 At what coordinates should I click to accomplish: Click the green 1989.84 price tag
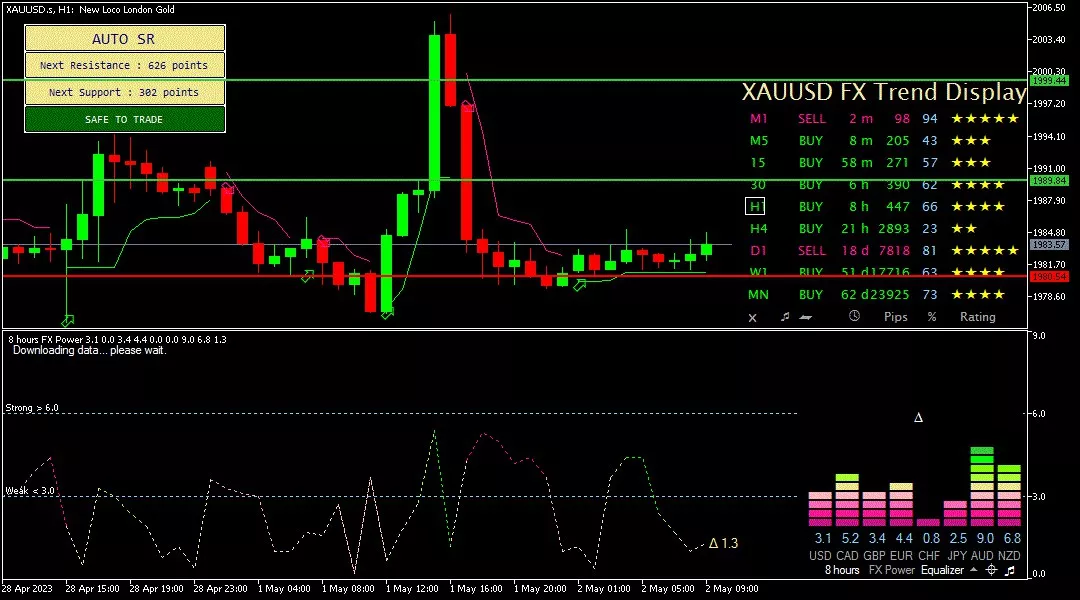click(x=1048, y=180)
